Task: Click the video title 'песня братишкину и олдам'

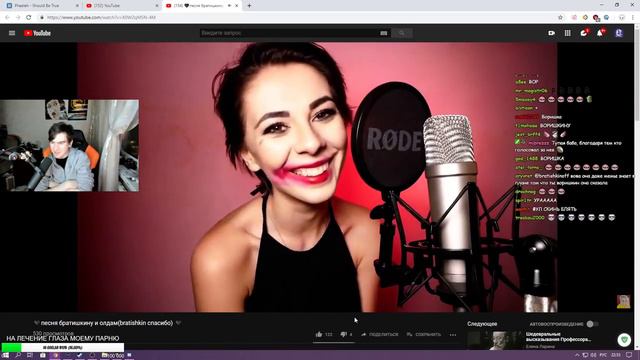Action: tap(107, 323)
